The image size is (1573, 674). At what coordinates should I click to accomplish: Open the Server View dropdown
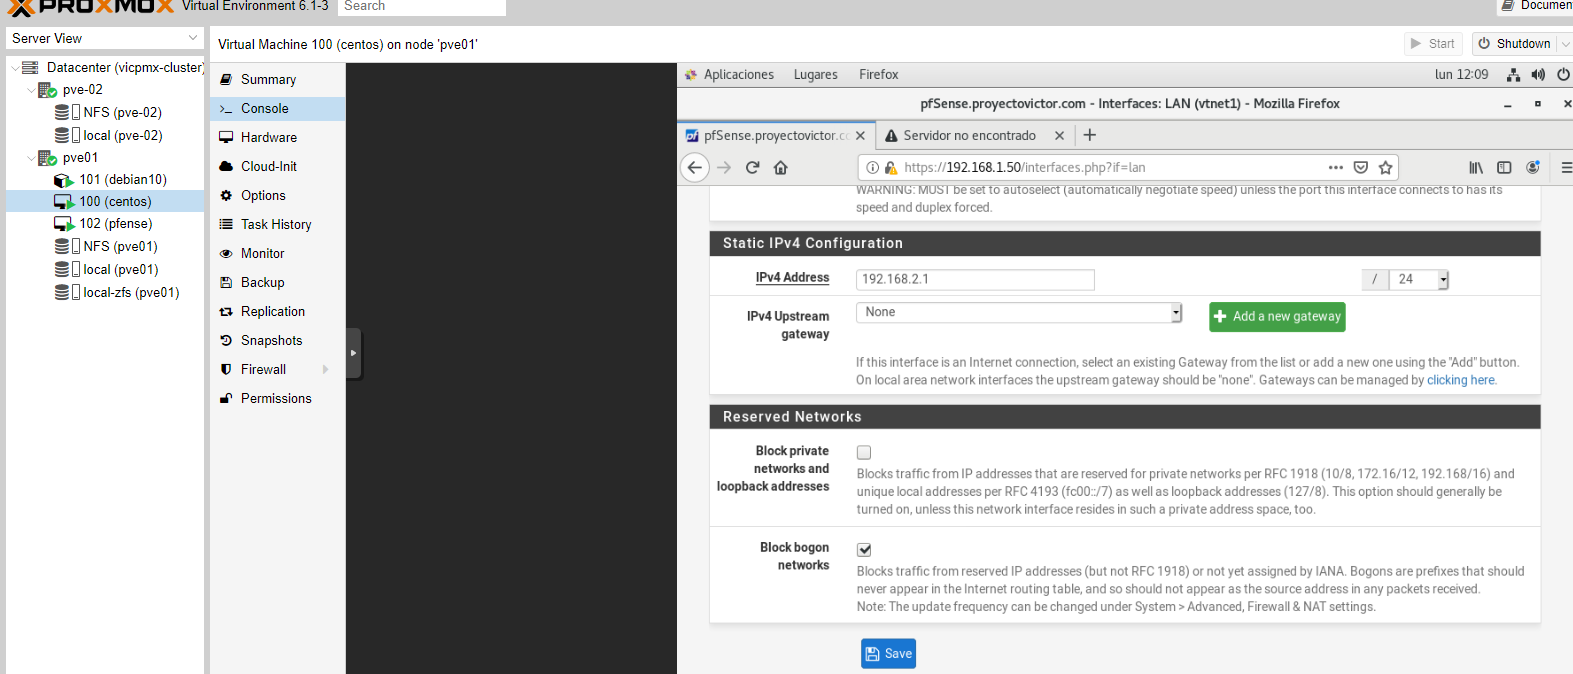pyautogui.click(x=105, y=38)
